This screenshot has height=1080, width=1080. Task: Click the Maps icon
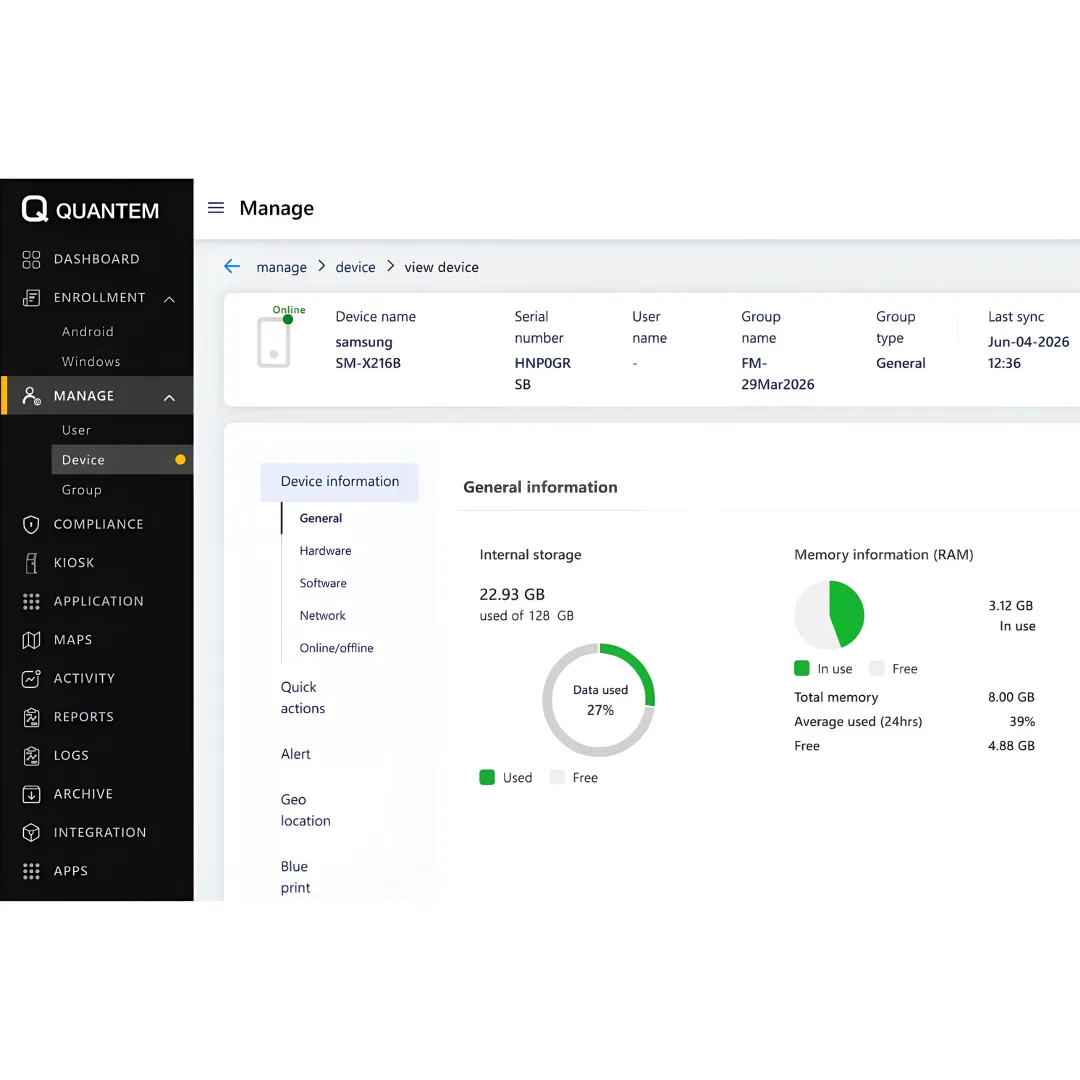[31, 640]
